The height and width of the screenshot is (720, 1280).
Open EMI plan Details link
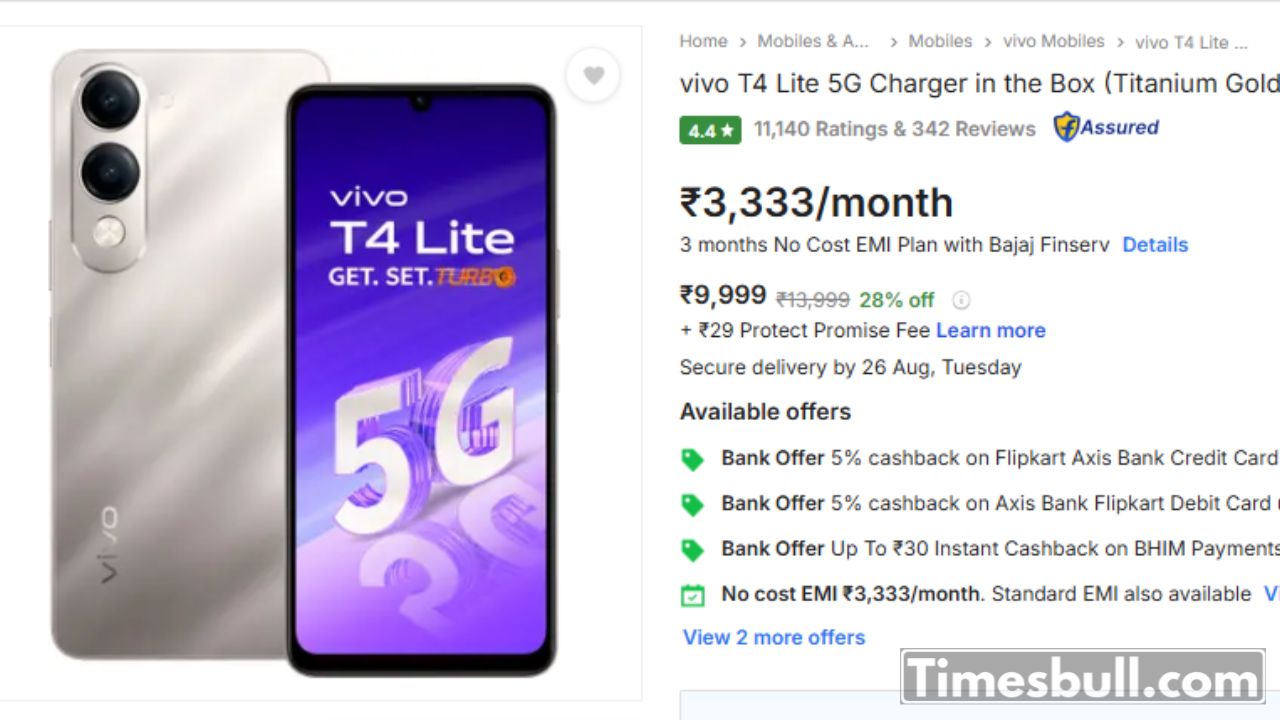[x=1155, y=245]
